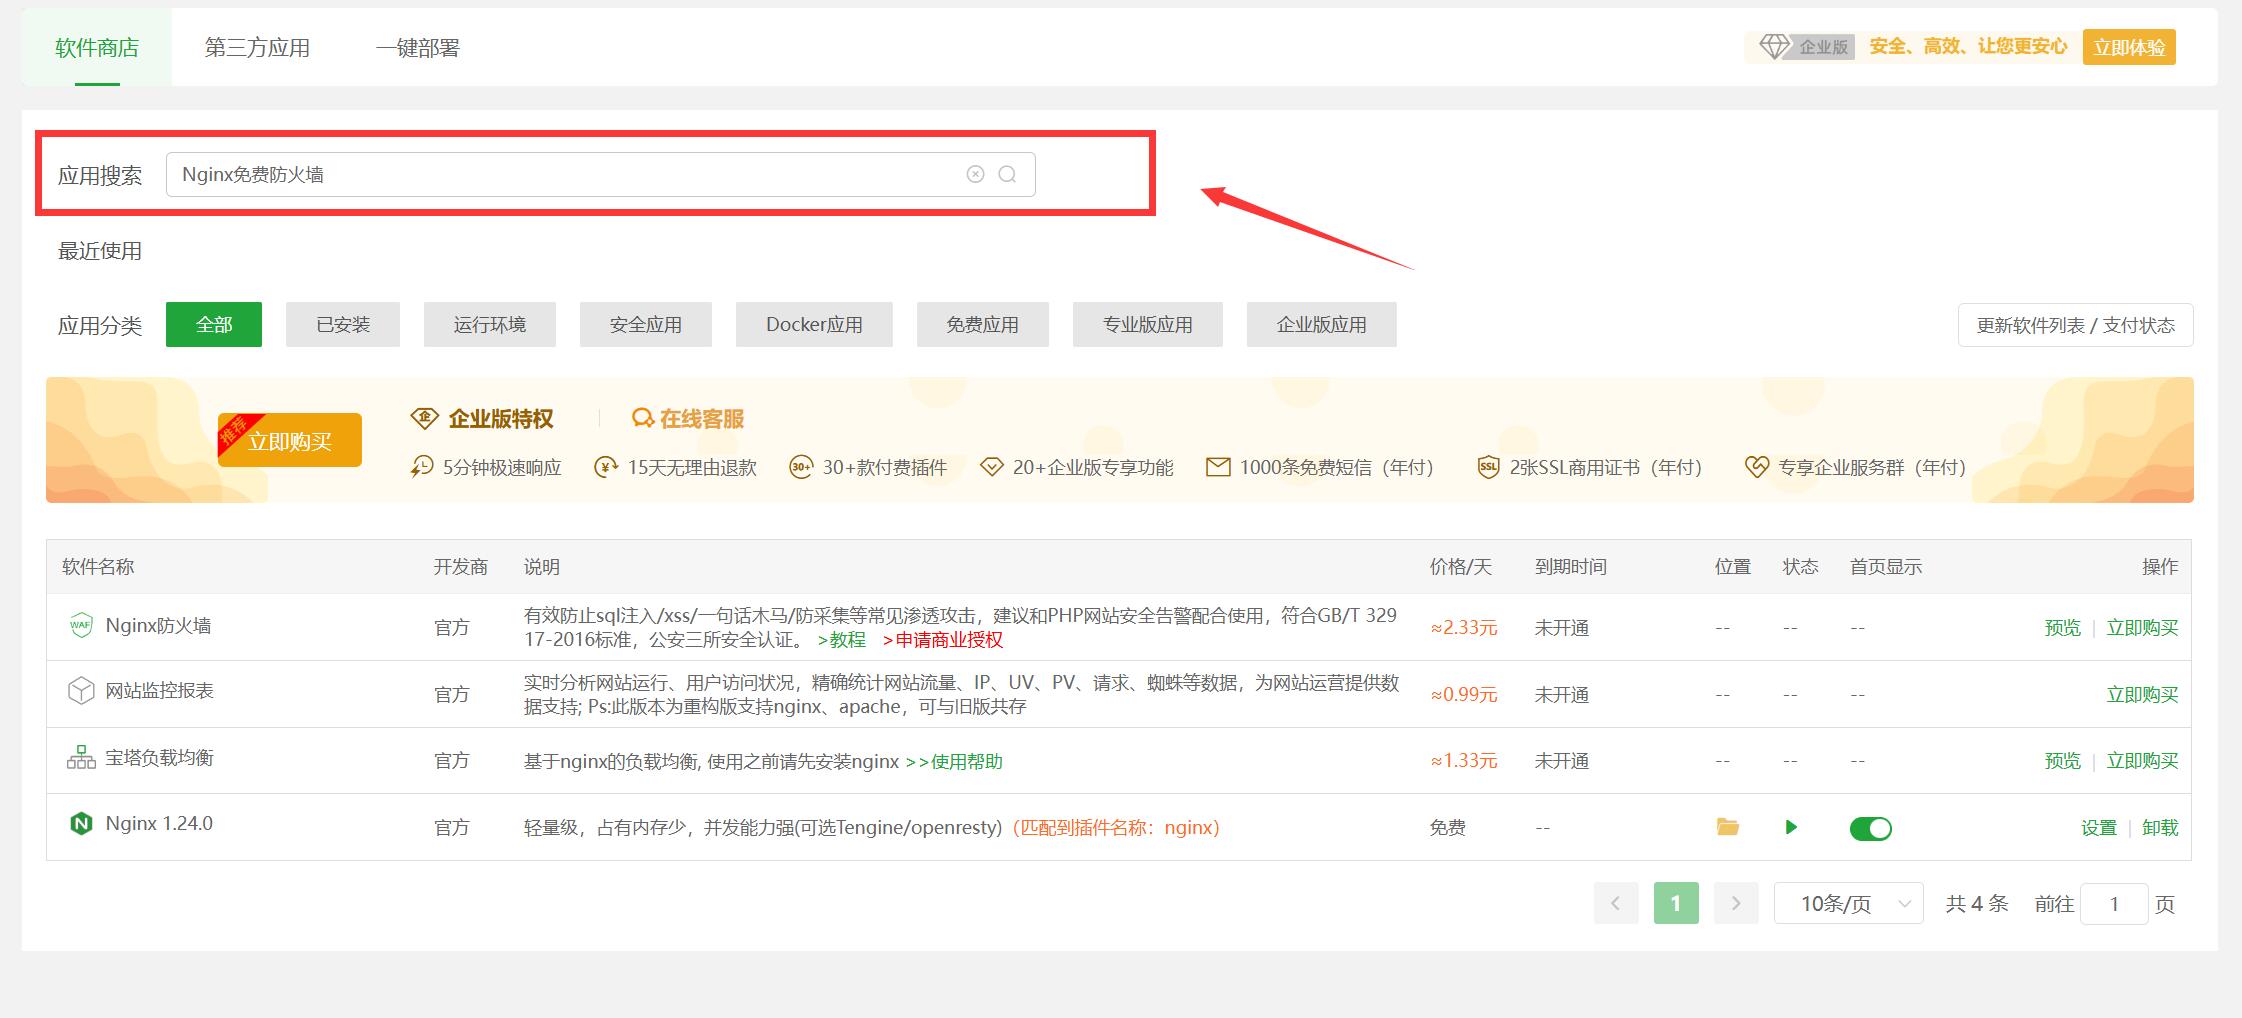Click the 在线客服 chat icon
The width and height of the screenshot is (2242, 1018).
(x=643, y=418)
